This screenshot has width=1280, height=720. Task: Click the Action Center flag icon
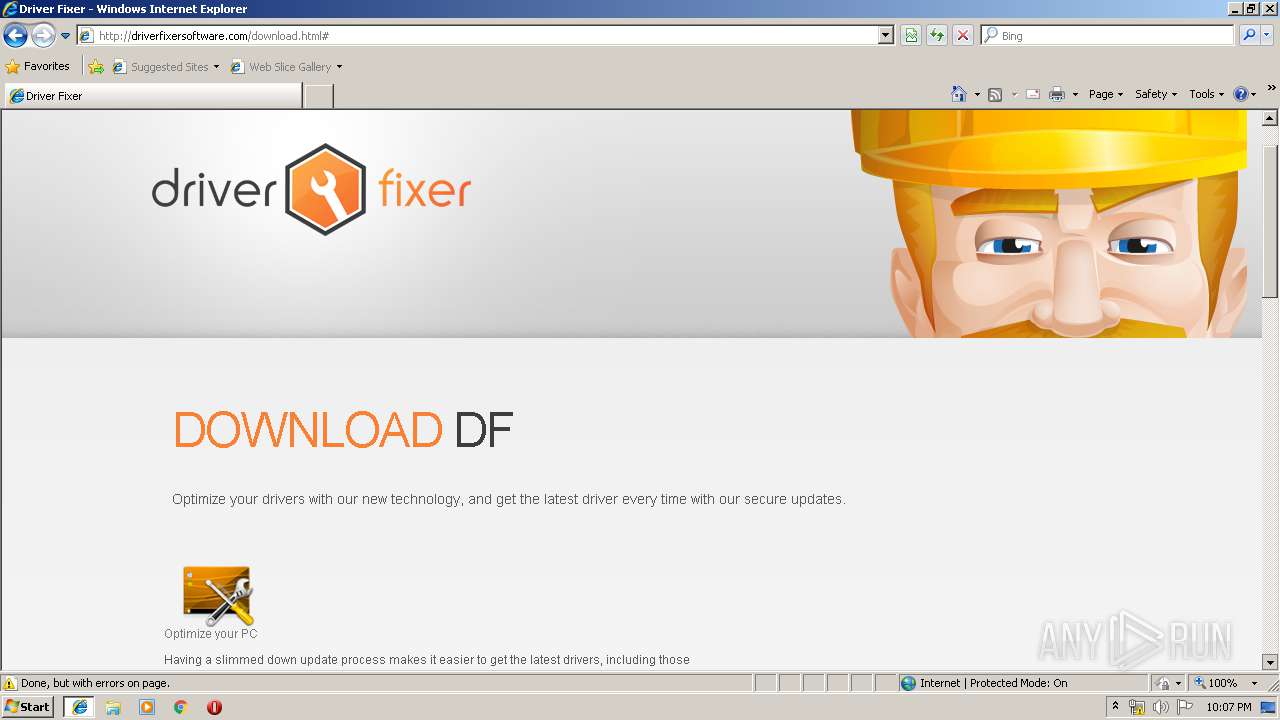pyautogui.click(x=1185, y=708)
